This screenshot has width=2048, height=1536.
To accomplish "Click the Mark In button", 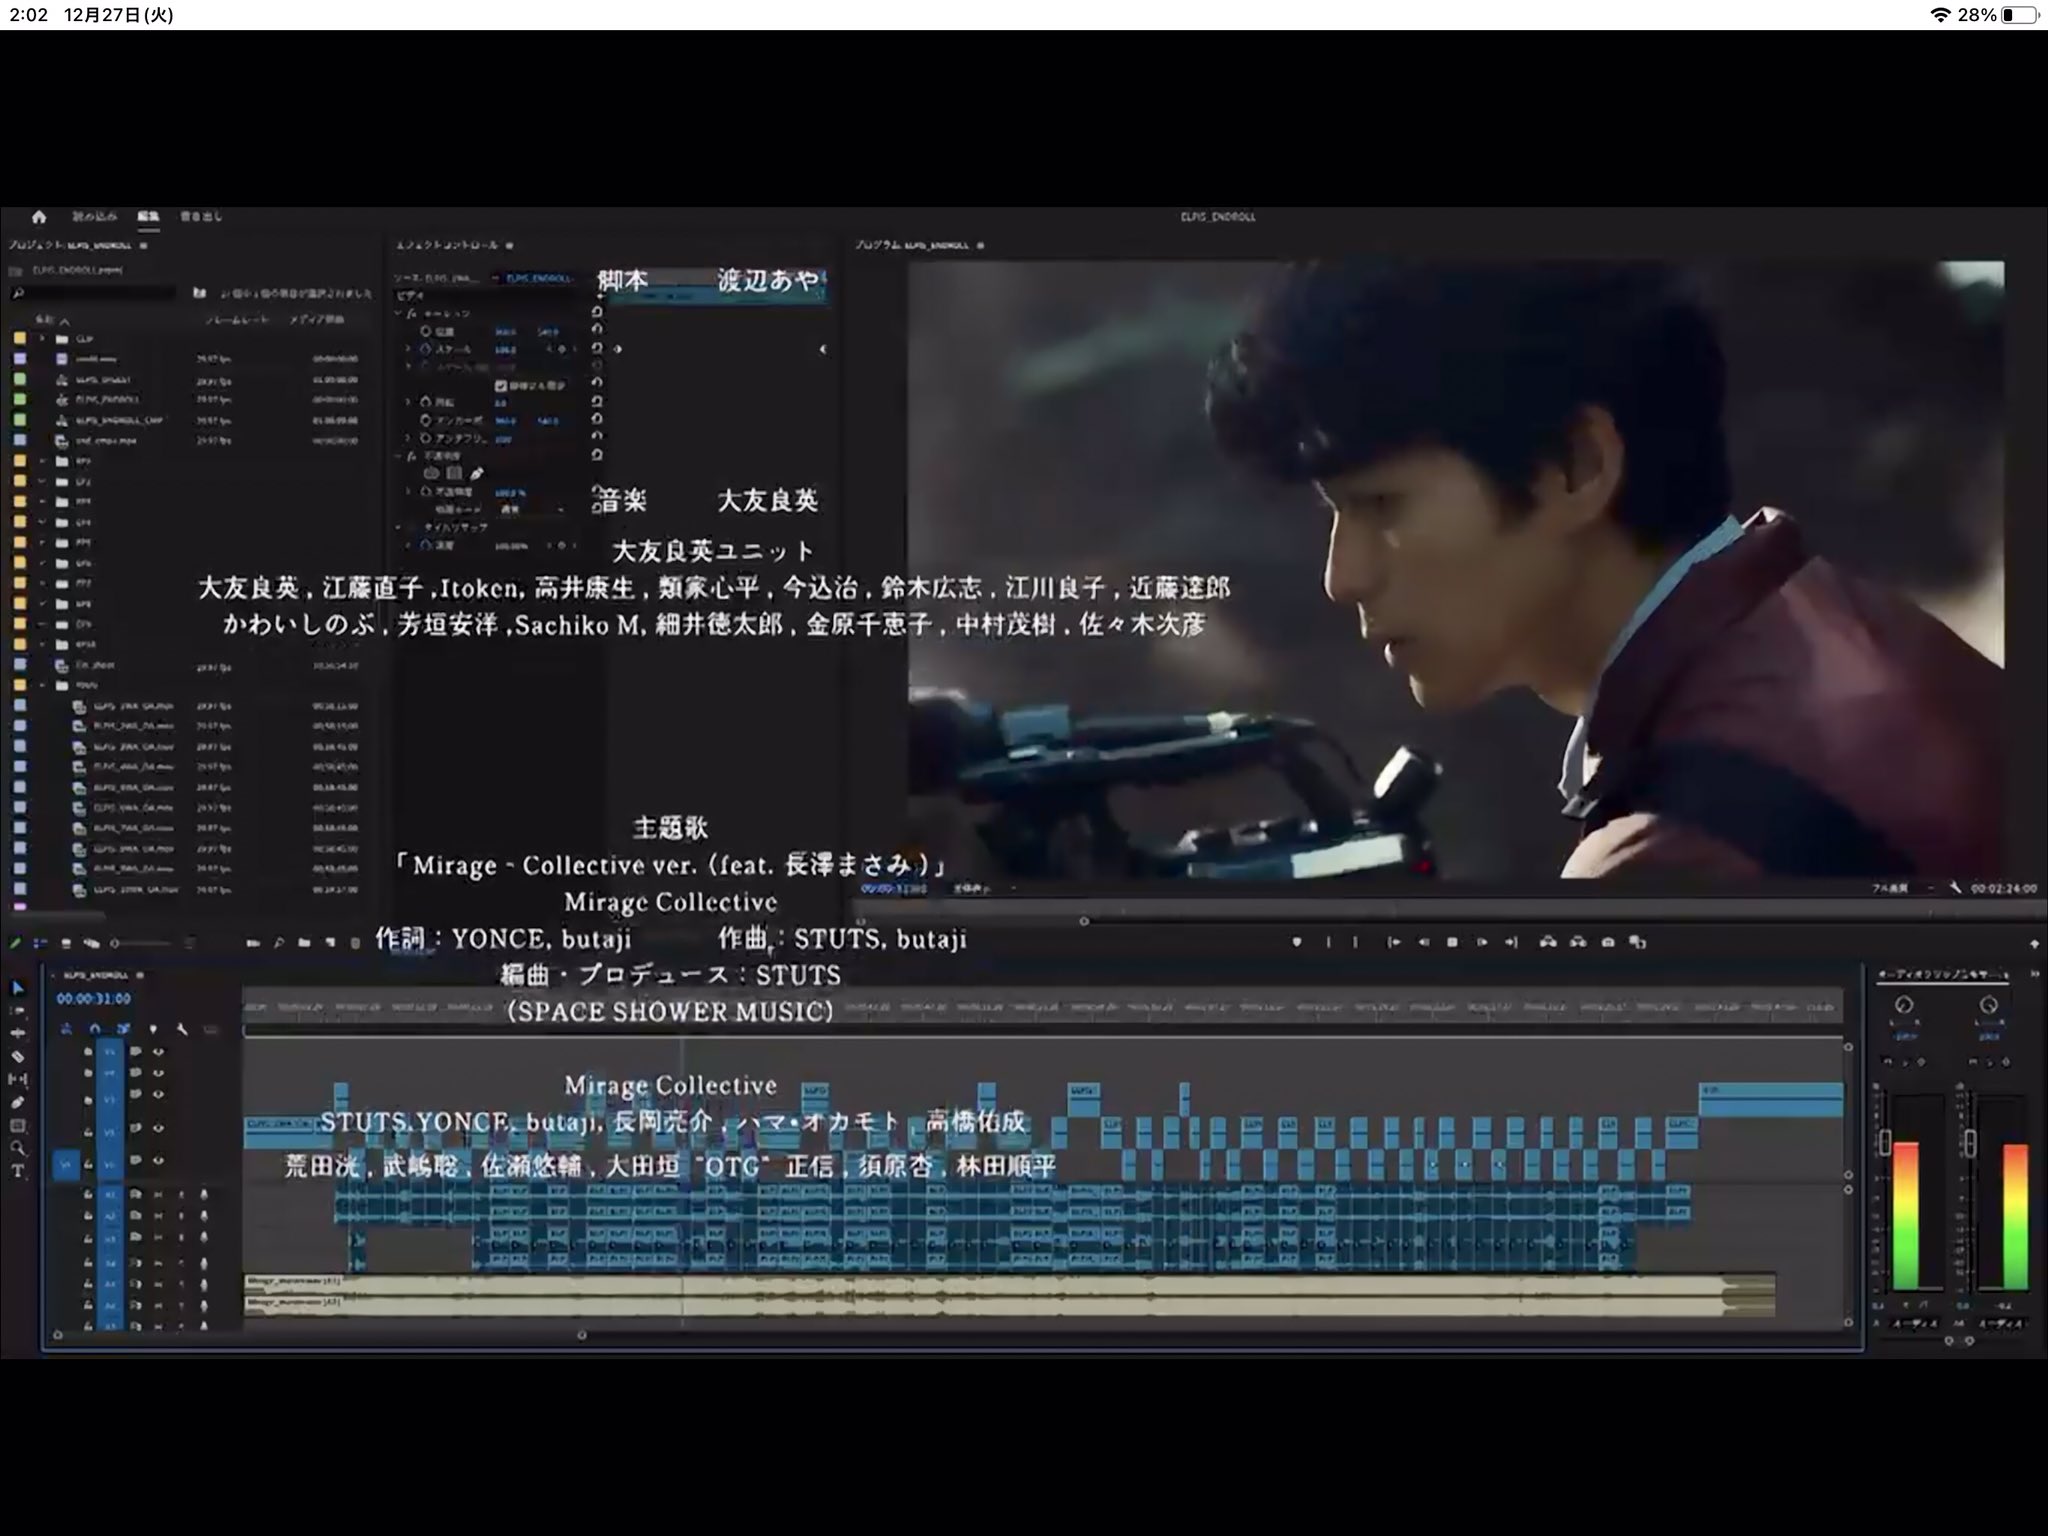I will 1328,942.
